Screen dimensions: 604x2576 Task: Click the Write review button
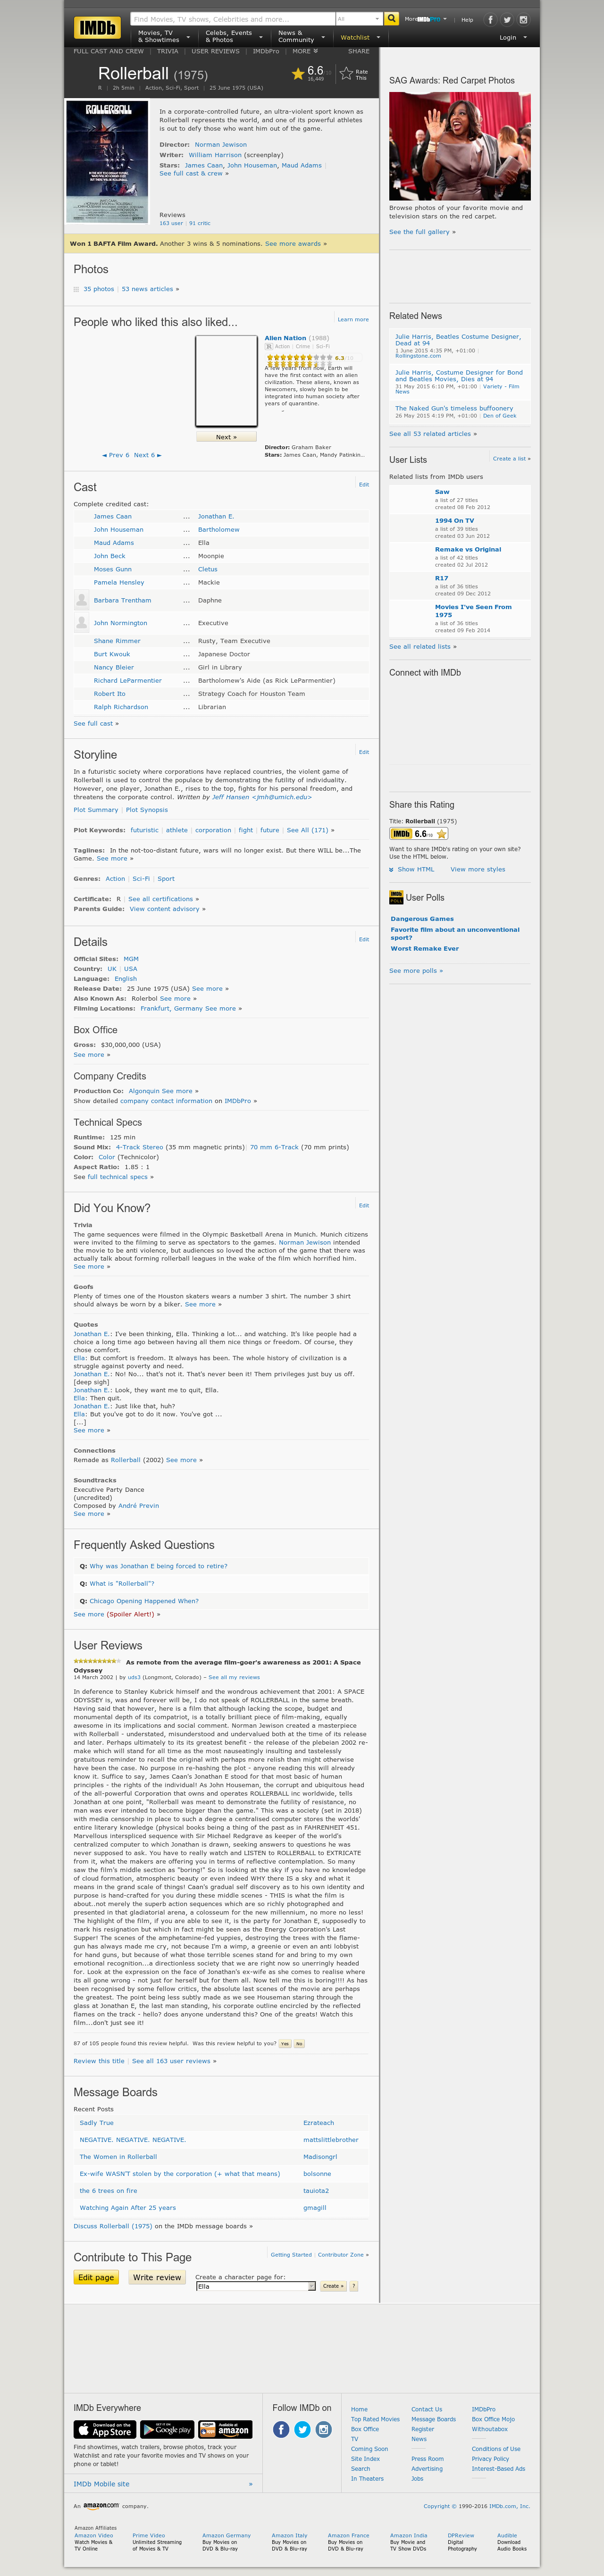tap(157, 2277)
